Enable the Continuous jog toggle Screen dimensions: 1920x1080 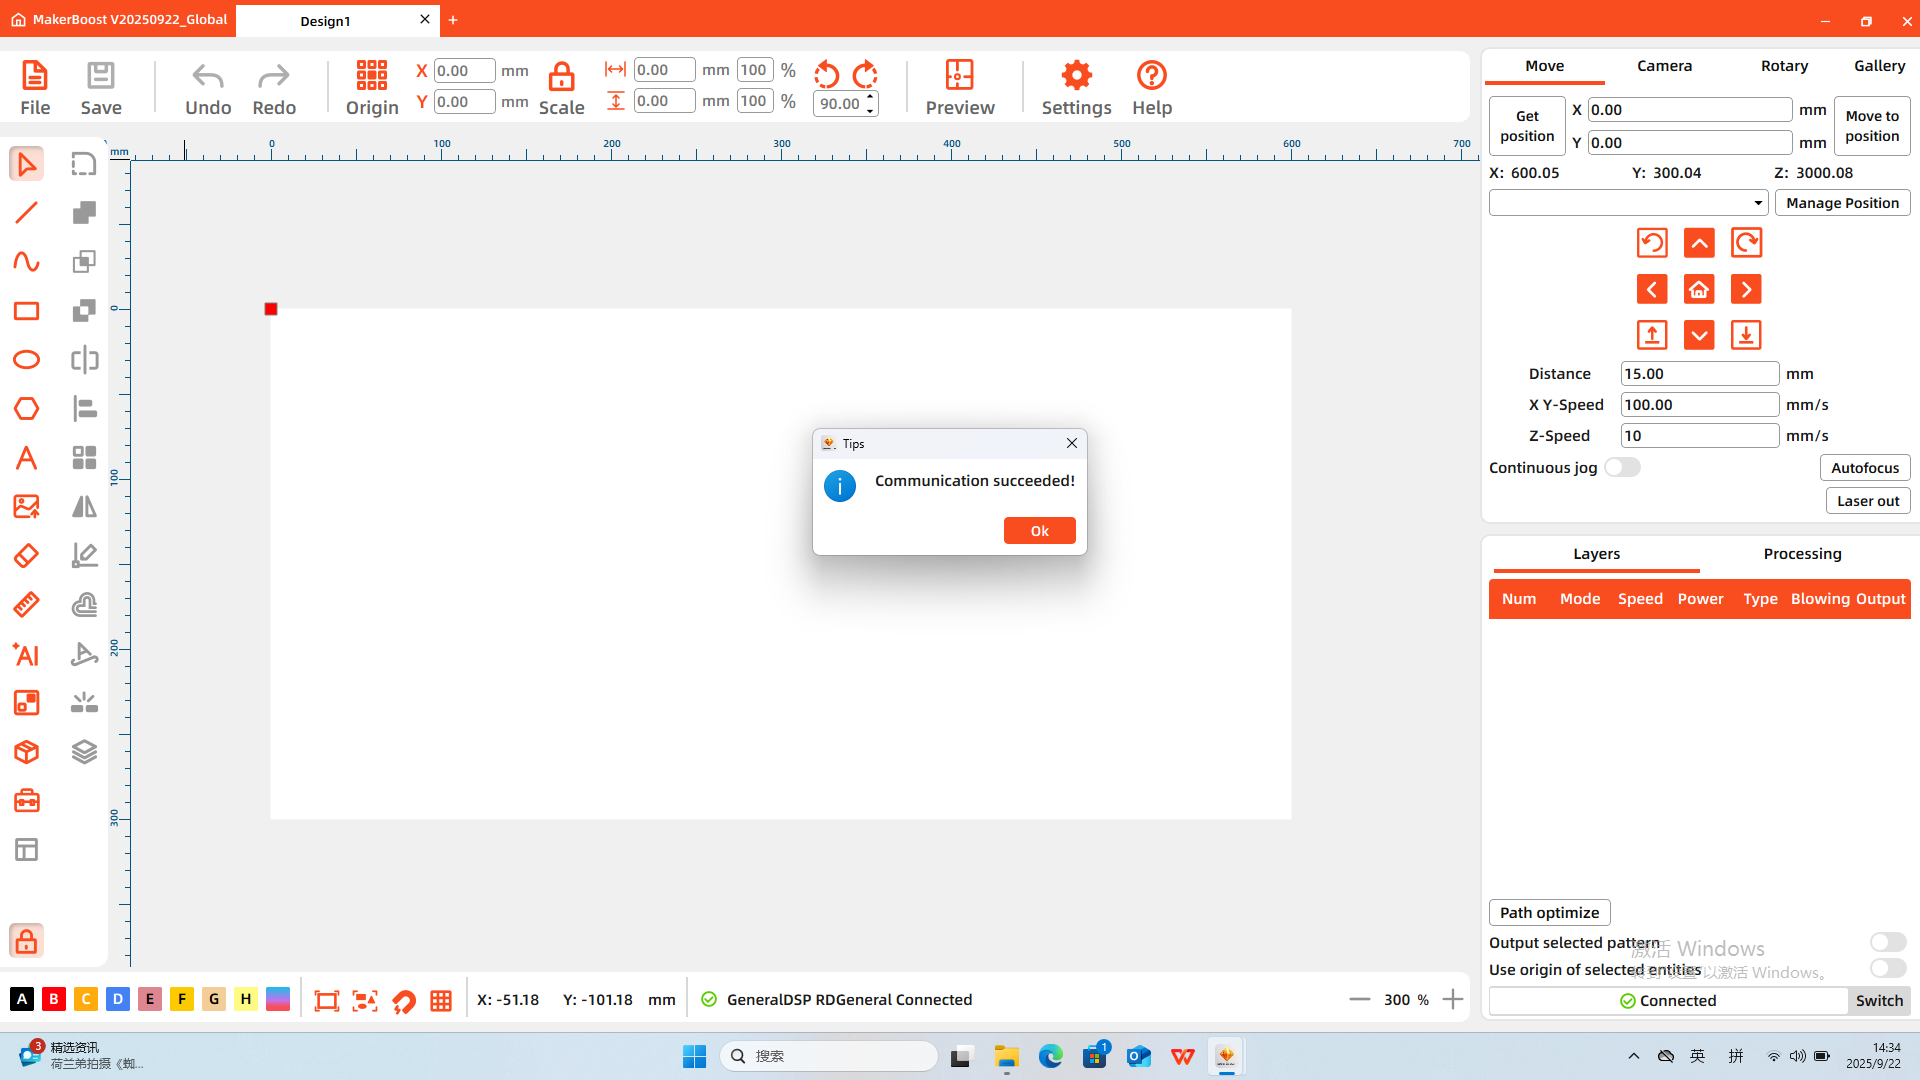pos(1622,467)
